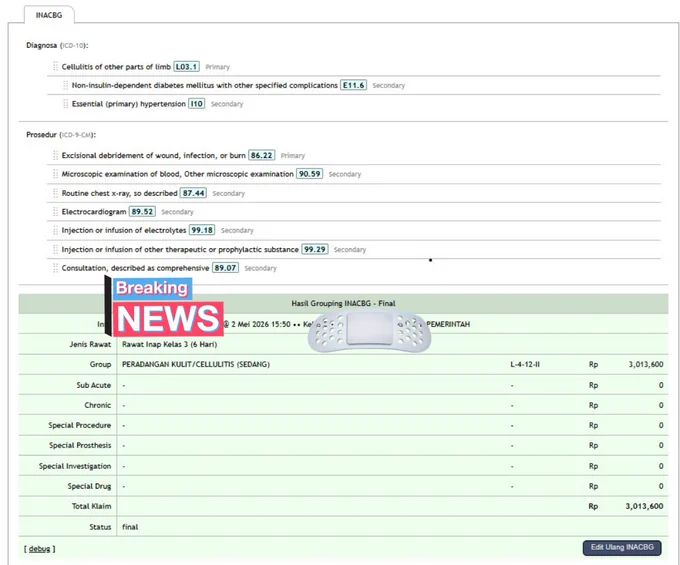
Task: Click diagnosis Essential (primary) hypertension
Action: pyautogui.click(x=129, y=104)
